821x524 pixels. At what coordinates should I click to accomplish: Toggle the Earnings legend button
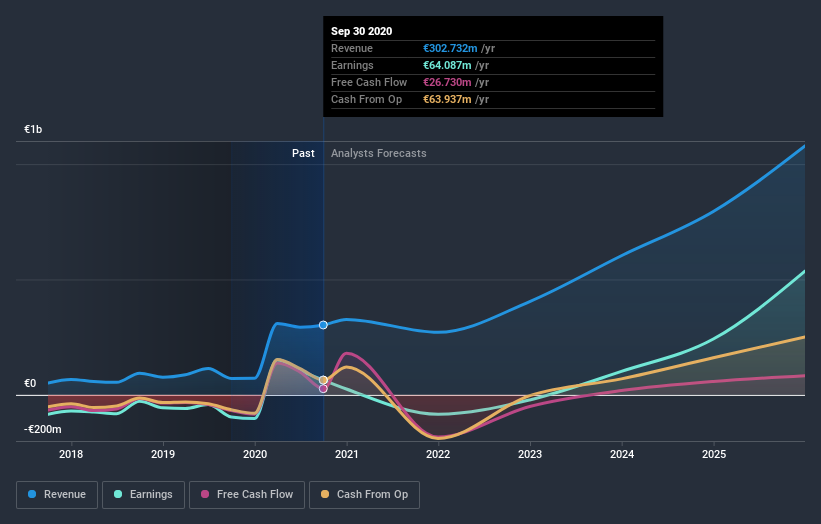point(143,495)
